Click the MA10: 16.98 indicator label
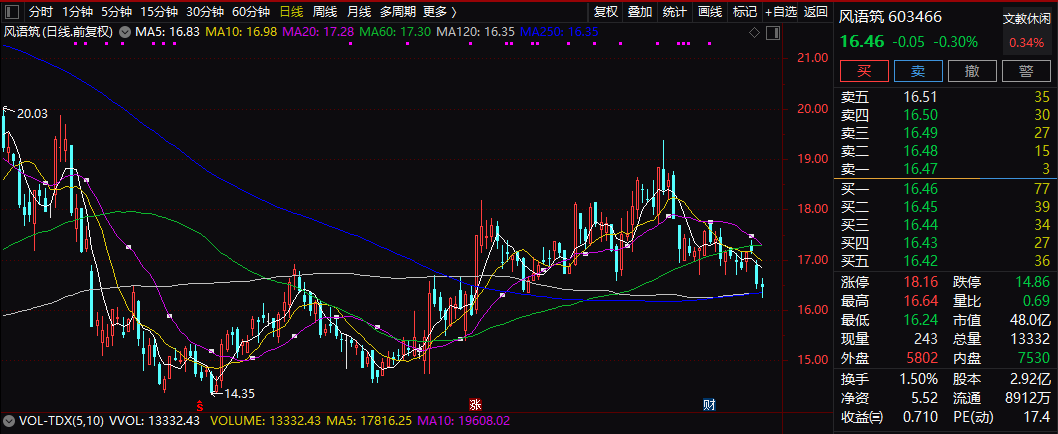 [241, 31]
